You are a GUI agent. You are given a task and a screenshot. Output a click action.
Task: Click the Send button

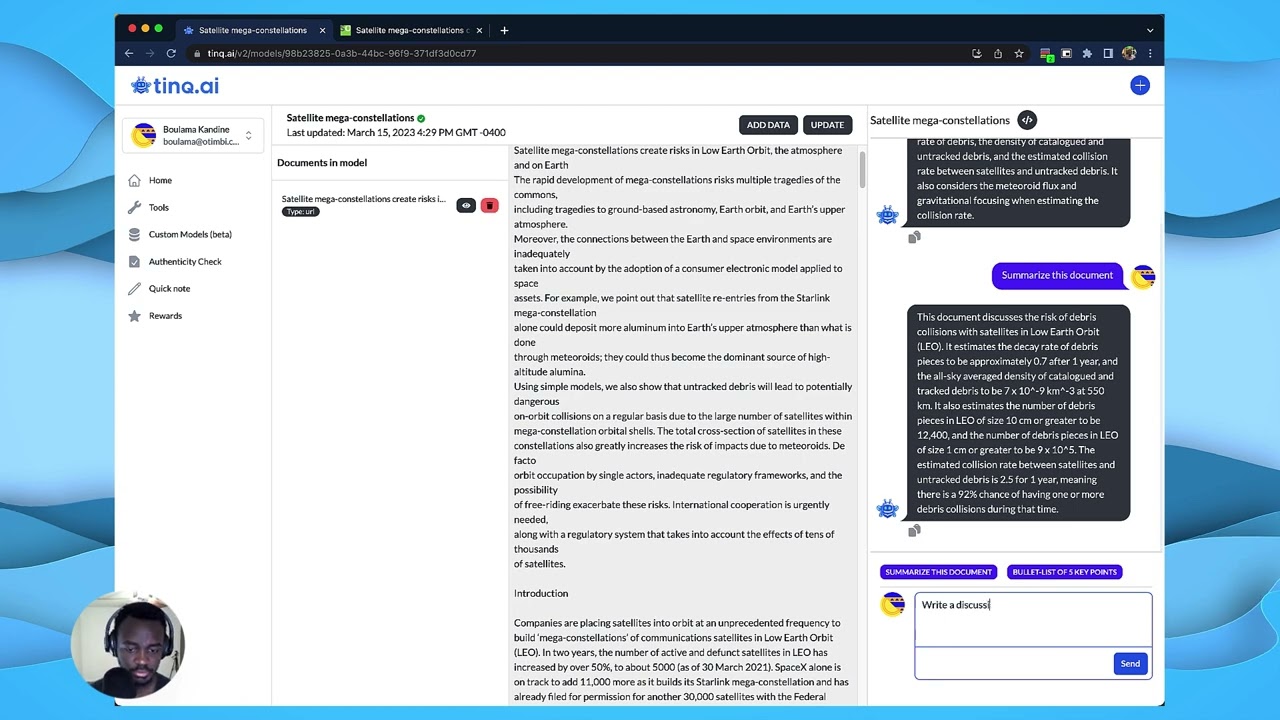click(1130, 664)
